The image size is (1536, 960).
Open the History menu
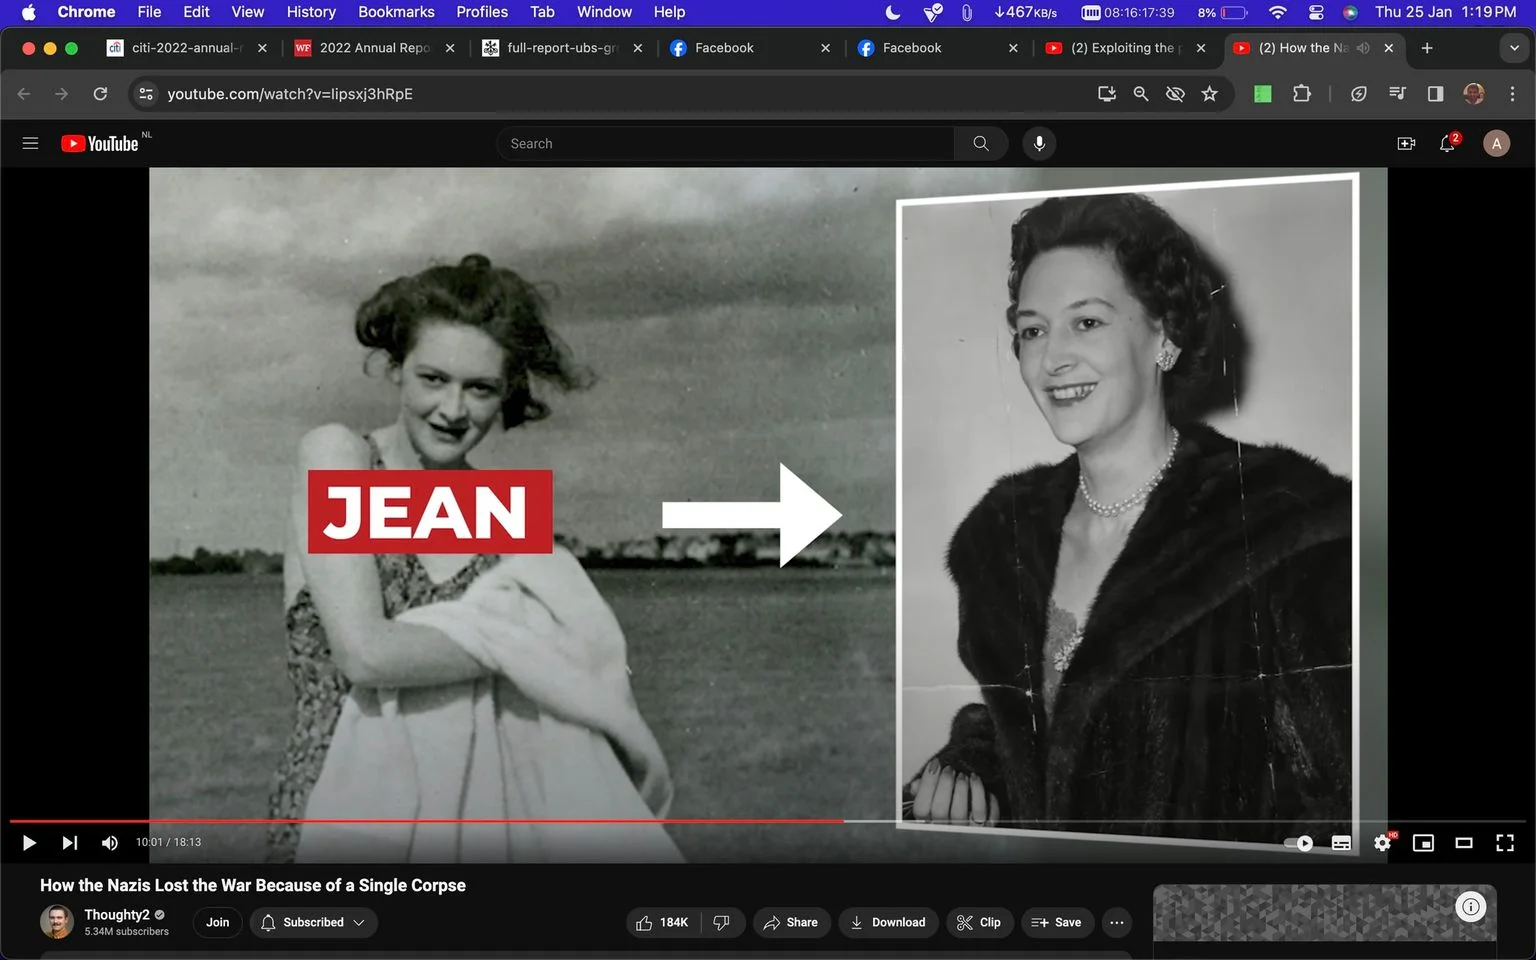(311, 12)
